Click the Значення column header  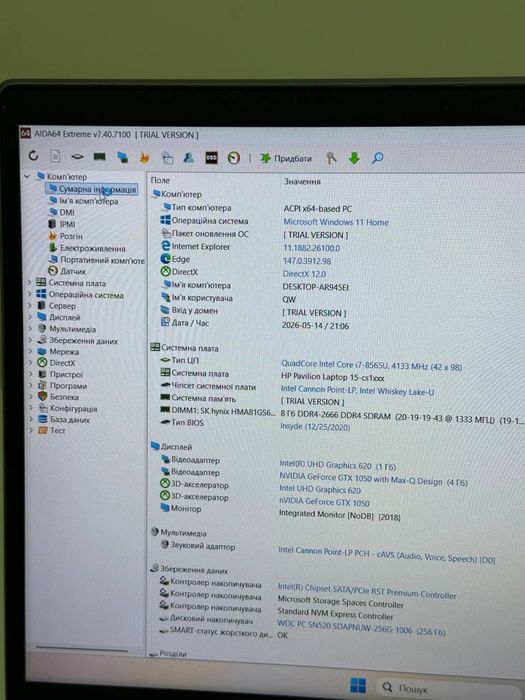point(302,181)
